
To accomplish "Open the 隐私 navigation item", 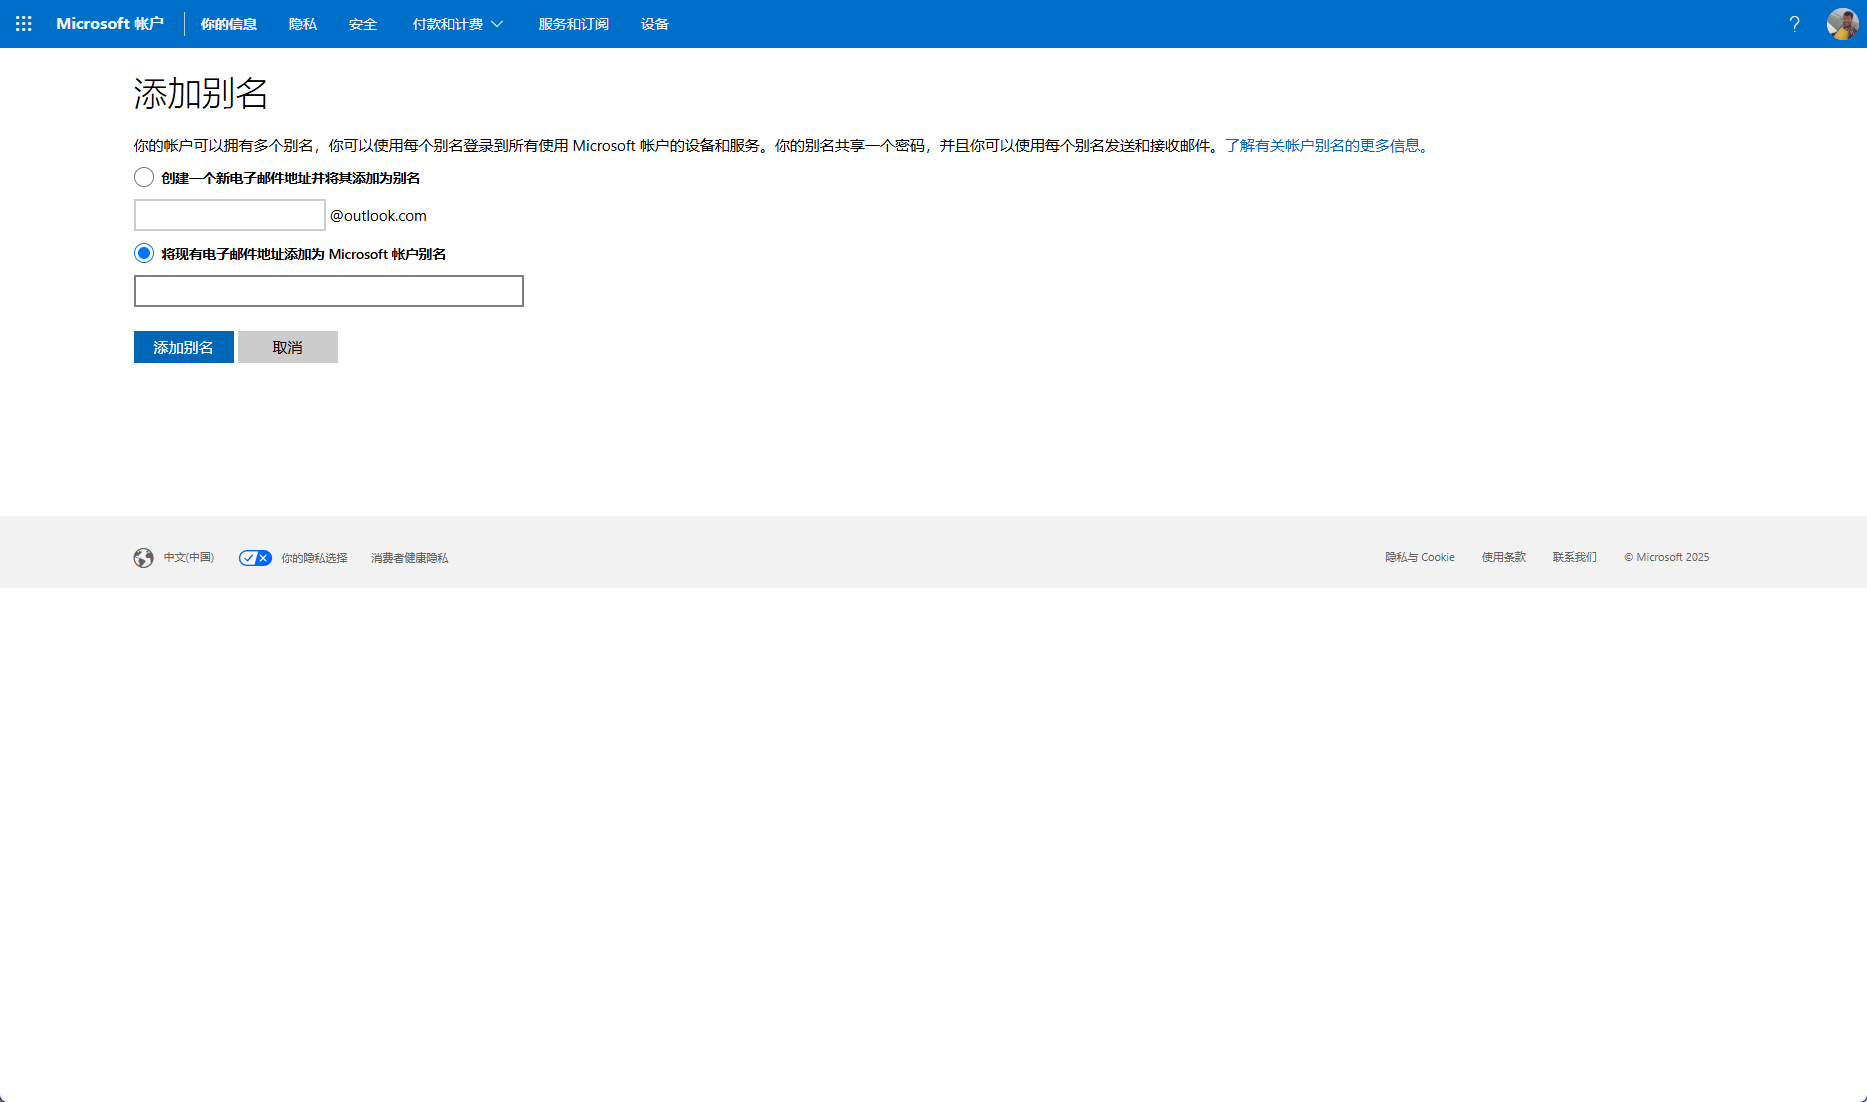I will click(x=302, y=23).
